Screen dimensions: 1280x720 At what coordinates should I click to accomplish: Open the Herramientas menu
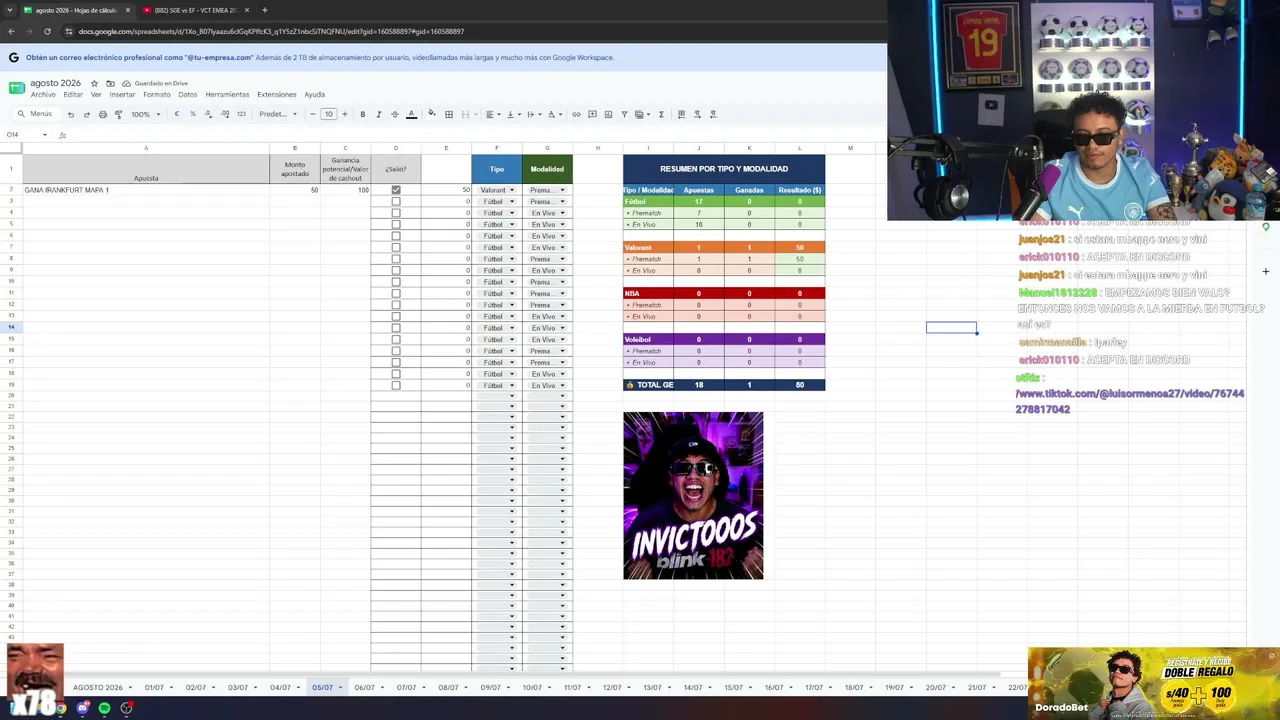[x=227, y=95]
